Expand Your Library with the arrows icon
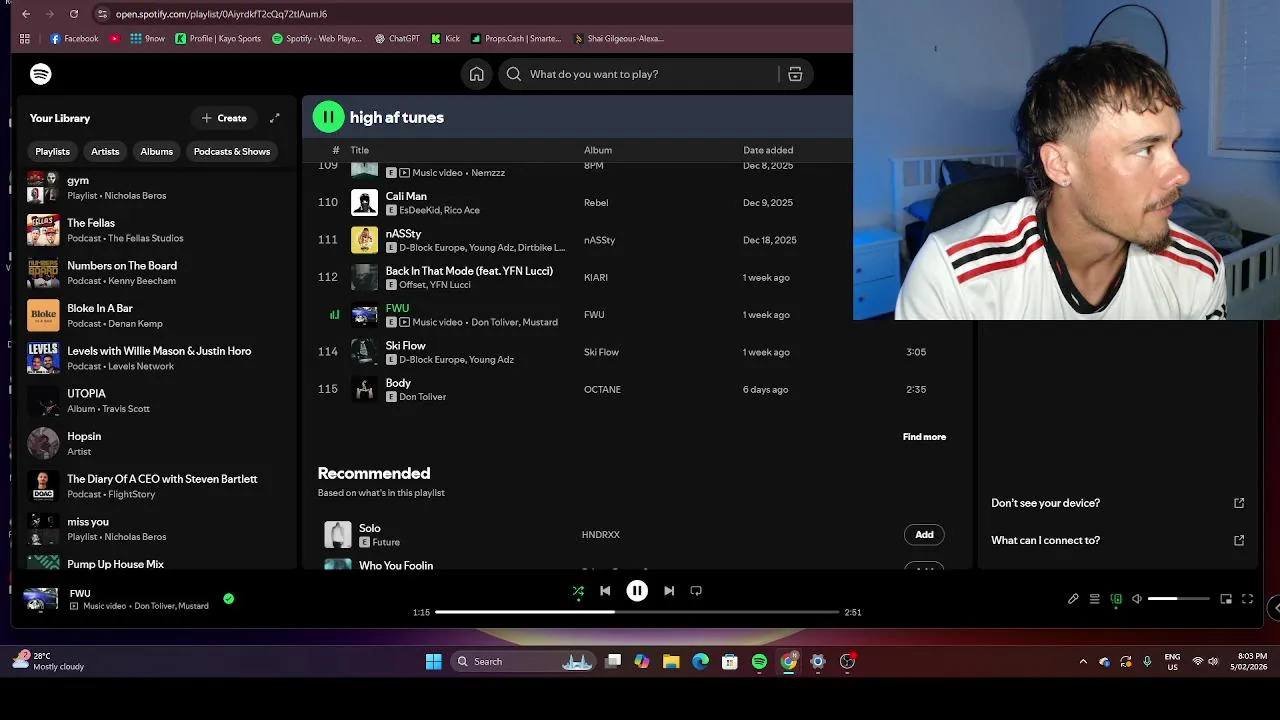 pos(275,118)
